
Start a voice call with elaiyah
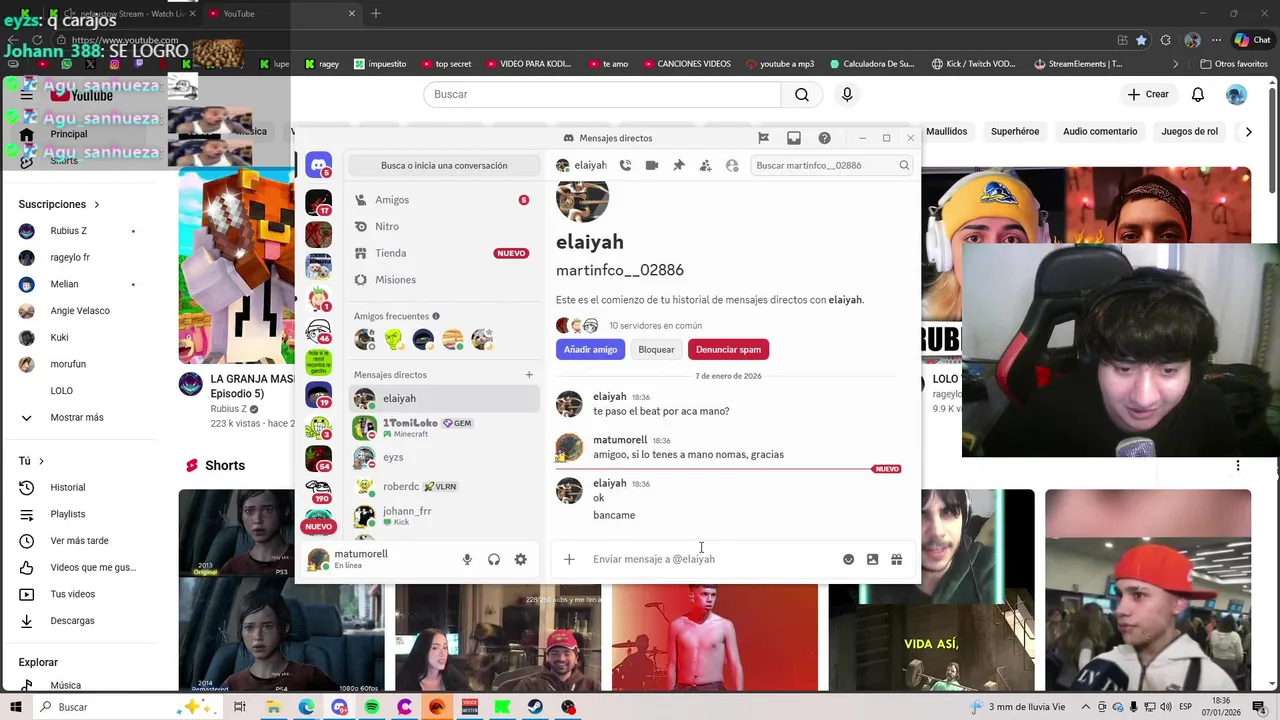(x=625, y=165)
